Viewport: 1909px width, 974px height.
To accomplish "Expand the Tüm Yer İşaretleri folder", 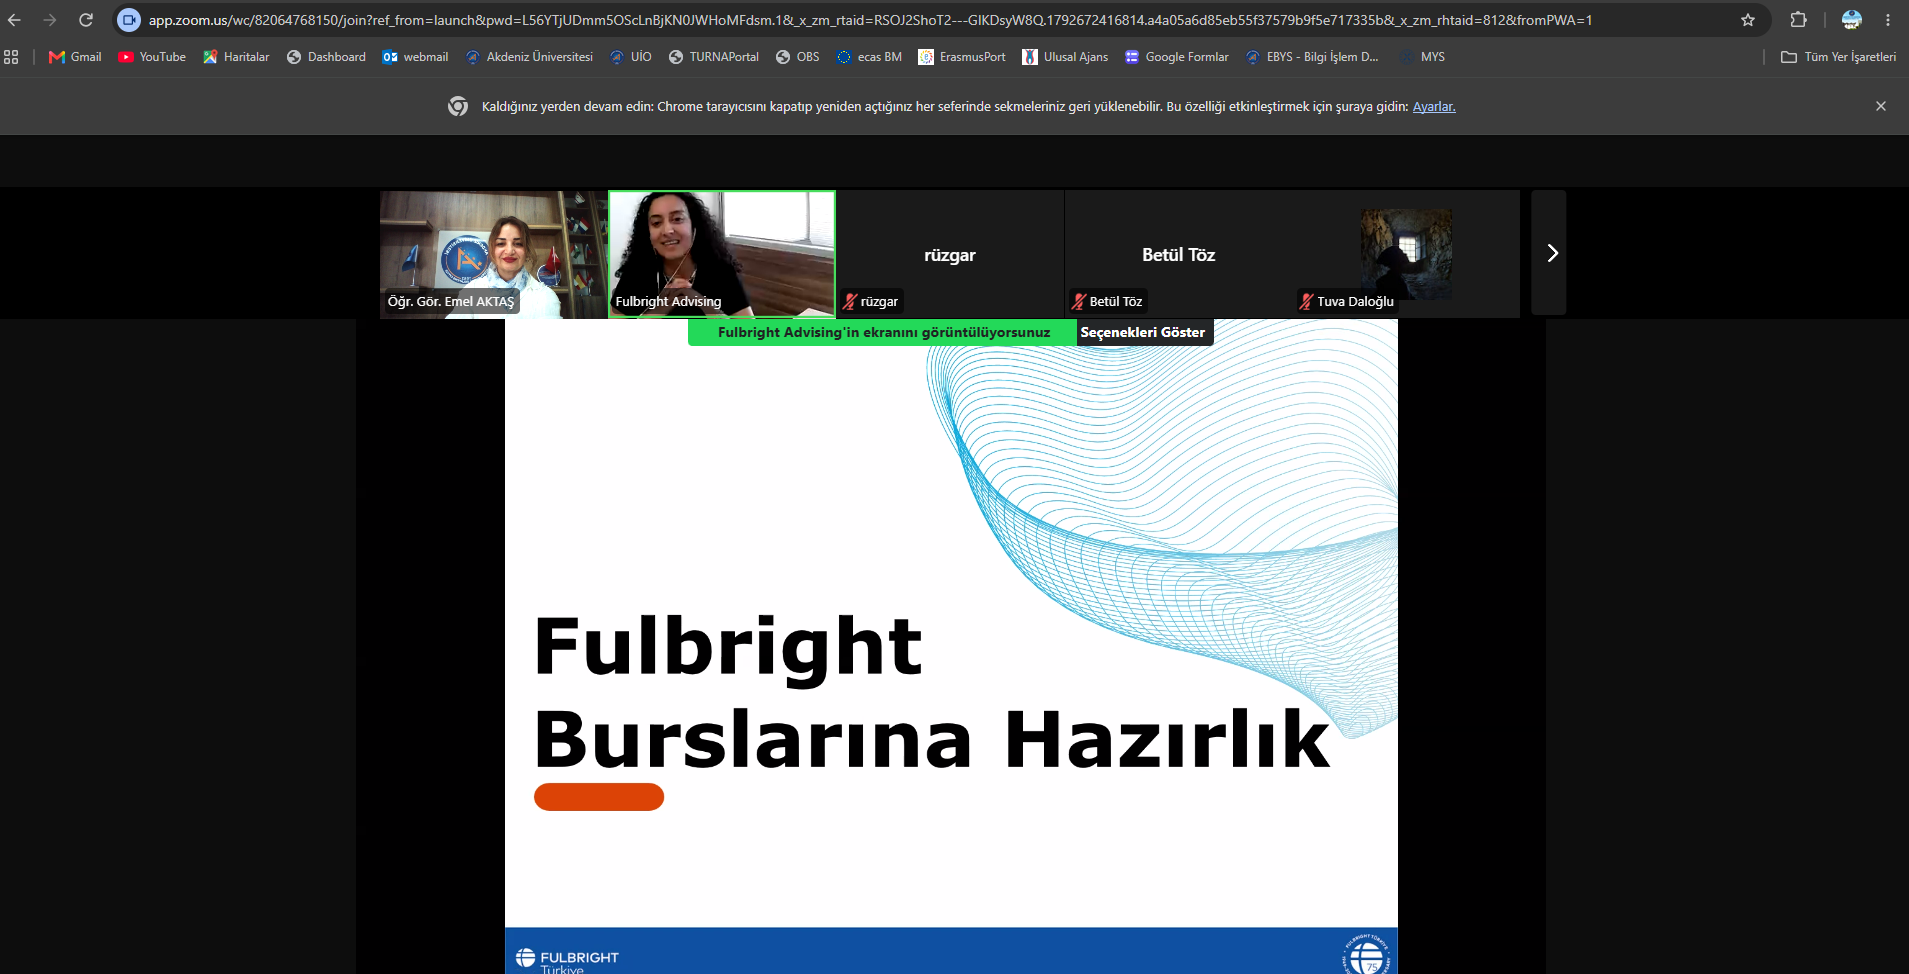I will point(1838,57).
